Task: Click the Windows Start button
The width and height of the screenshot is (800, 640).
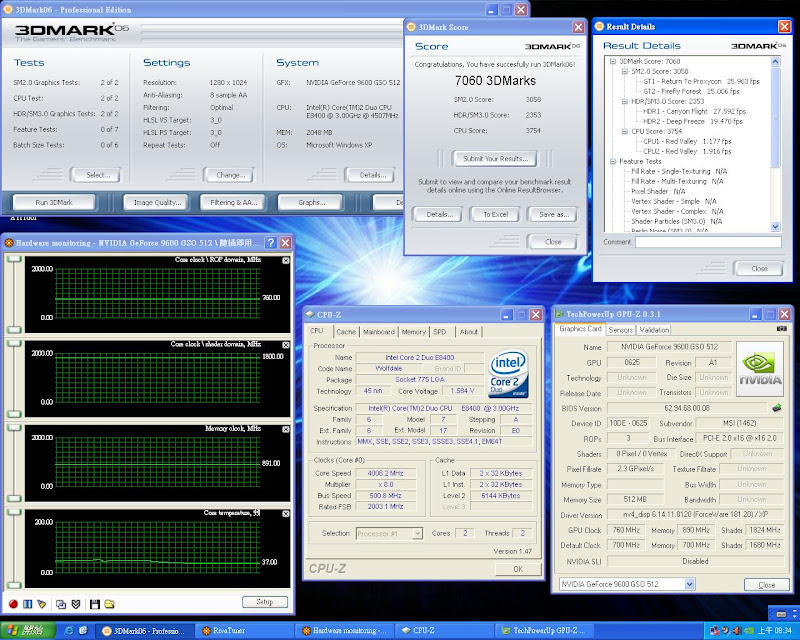Action: pos(27,631)
